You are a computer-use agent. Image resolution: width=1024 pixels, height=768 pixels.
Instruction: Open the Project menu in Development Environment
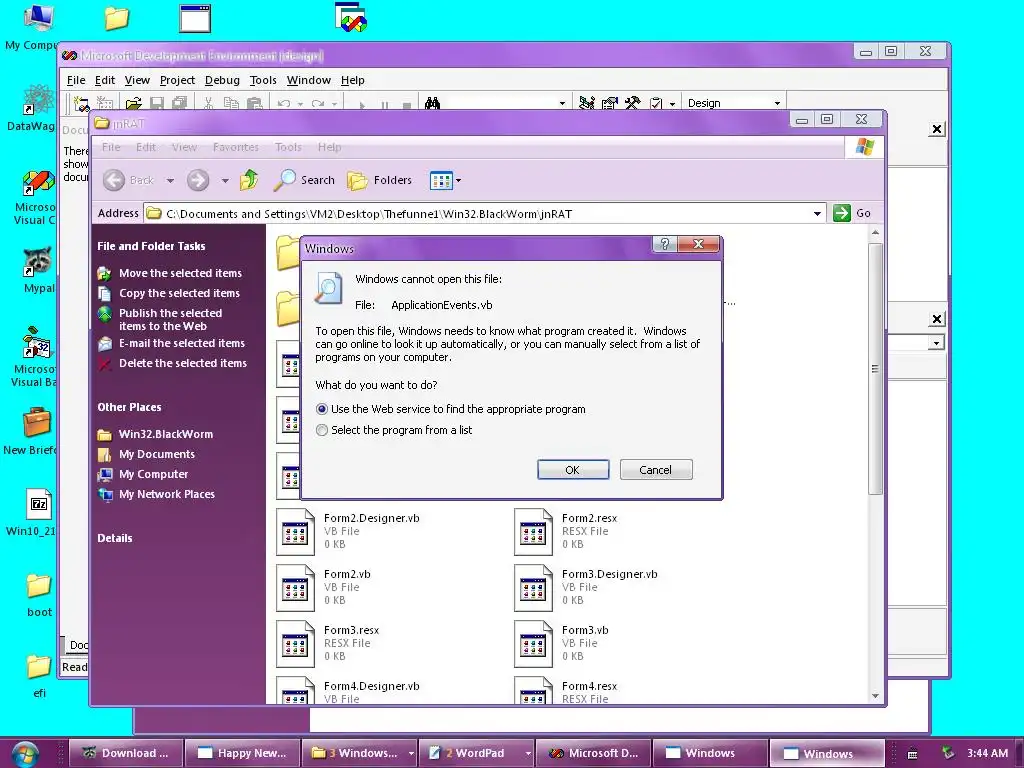(177, 80)
